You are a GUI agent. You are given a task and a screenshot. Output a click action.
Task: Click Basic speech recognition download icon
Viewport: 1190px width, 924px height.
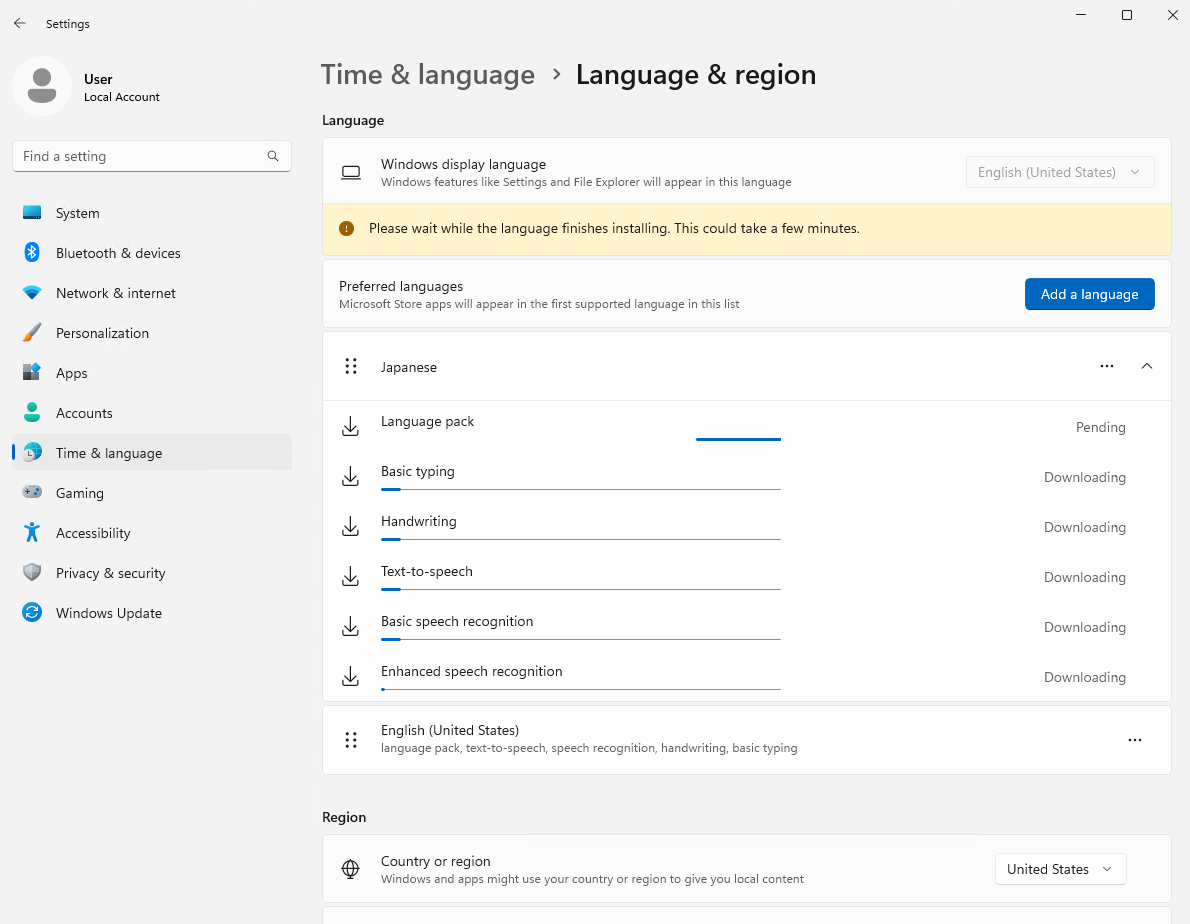tap(350, 627)
